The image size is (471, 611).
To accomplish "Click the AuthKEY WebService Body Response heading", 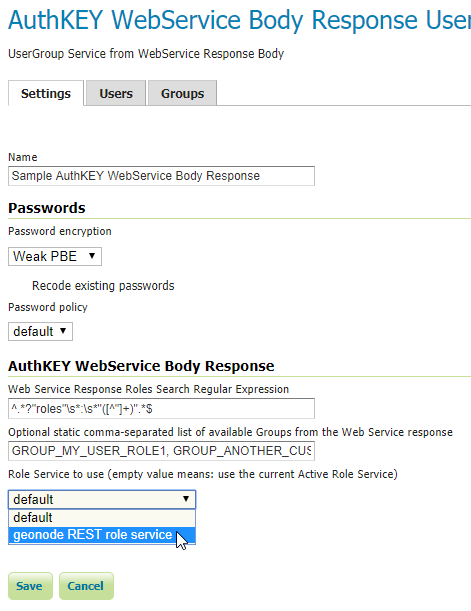I will (x=141, y=366).
